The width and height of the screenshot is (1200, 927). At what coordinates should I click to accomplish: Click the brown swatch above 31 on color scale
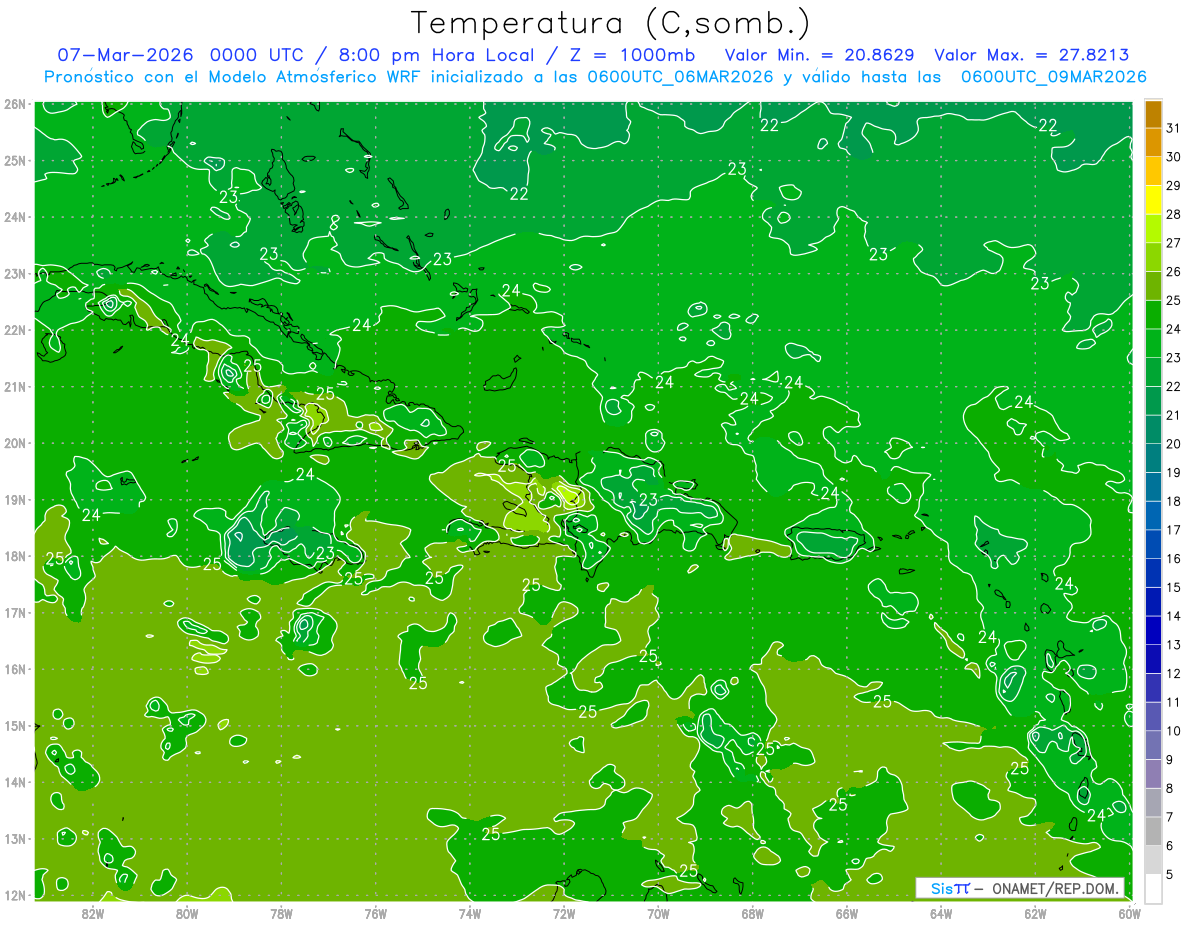coord(1153,115)
